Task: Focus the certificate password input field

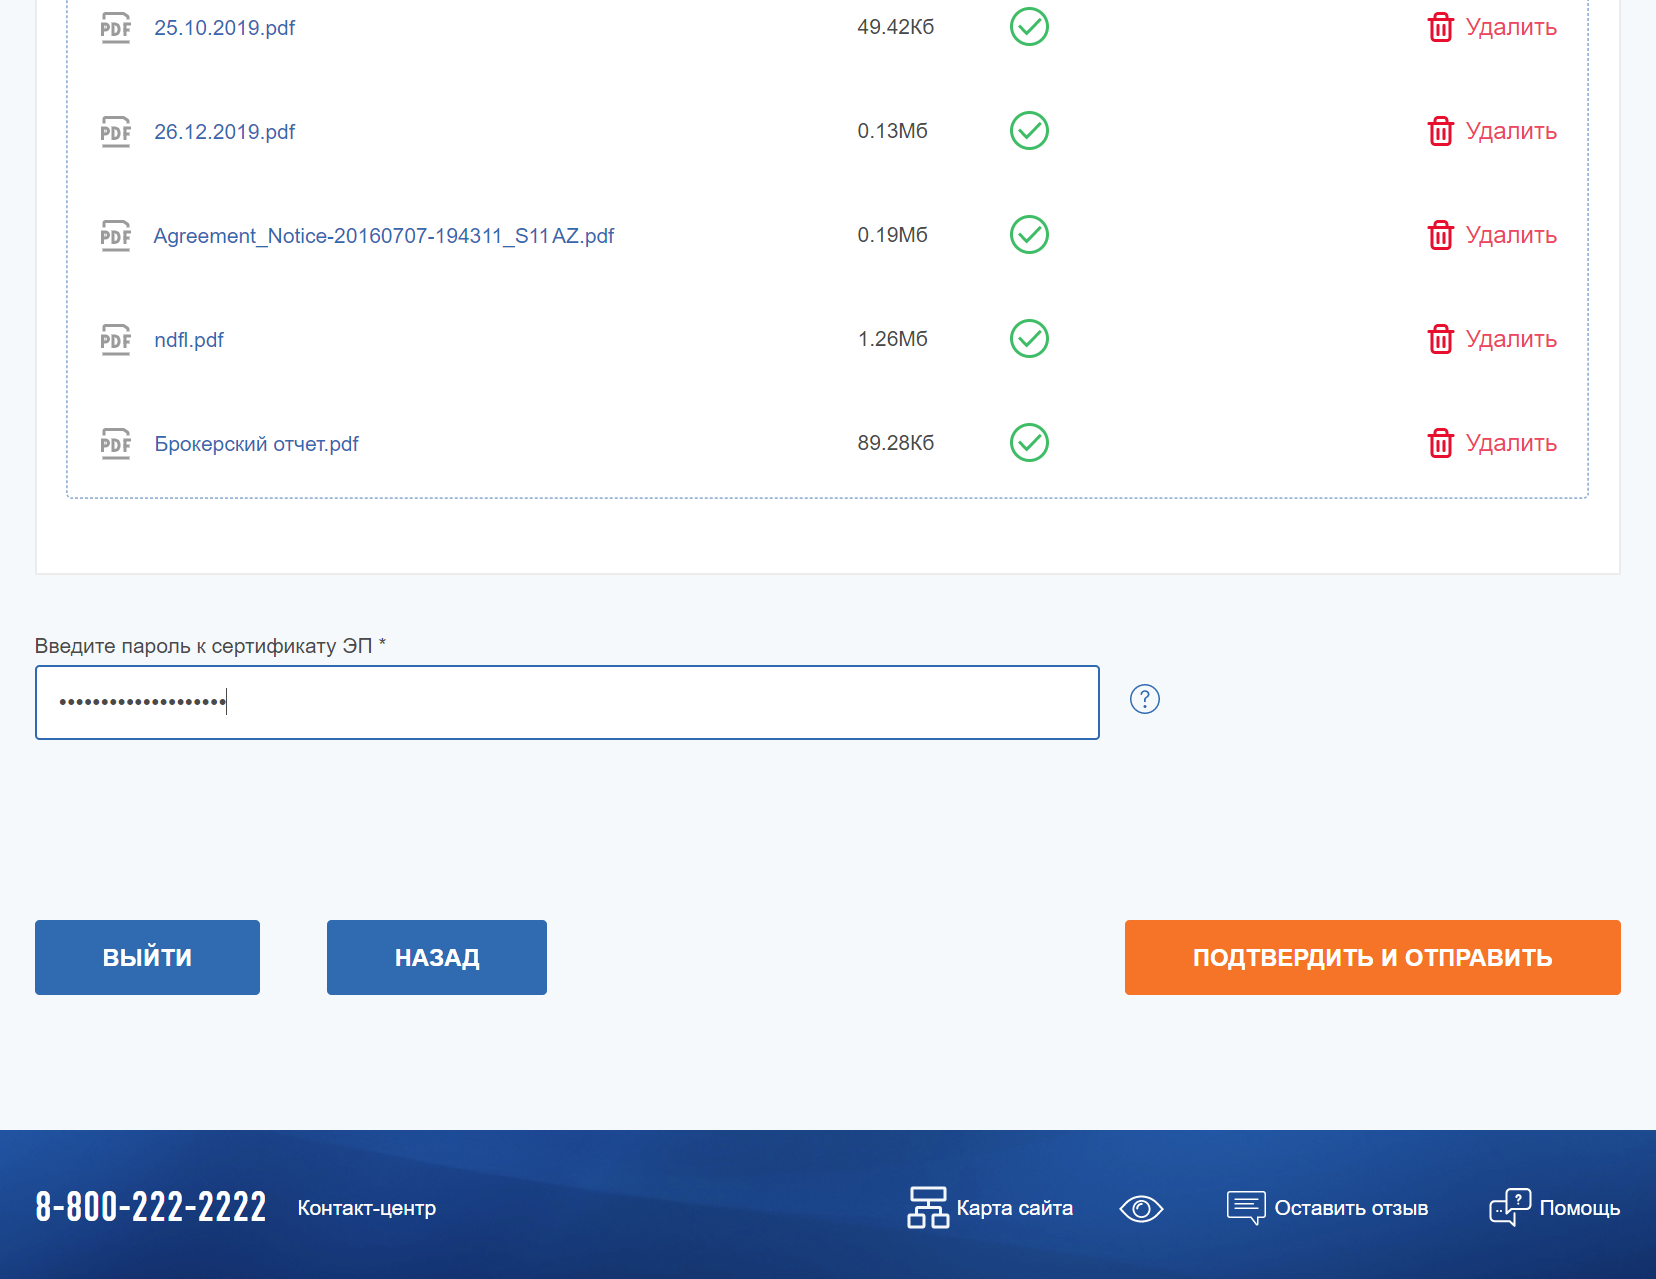Action: (x=567, y=702)
